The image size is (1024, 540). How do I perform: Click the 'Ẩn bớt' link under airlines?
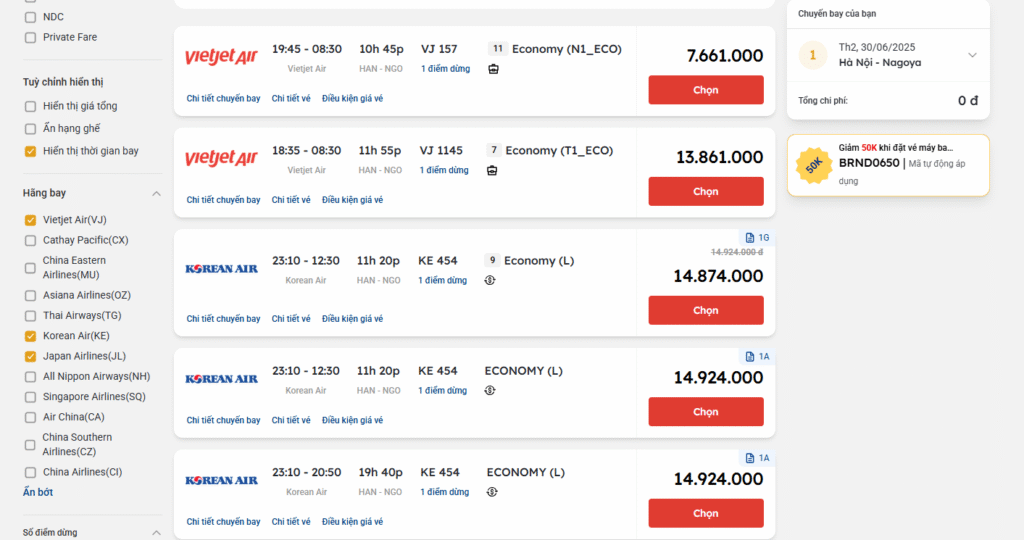(x=38, y=492)
